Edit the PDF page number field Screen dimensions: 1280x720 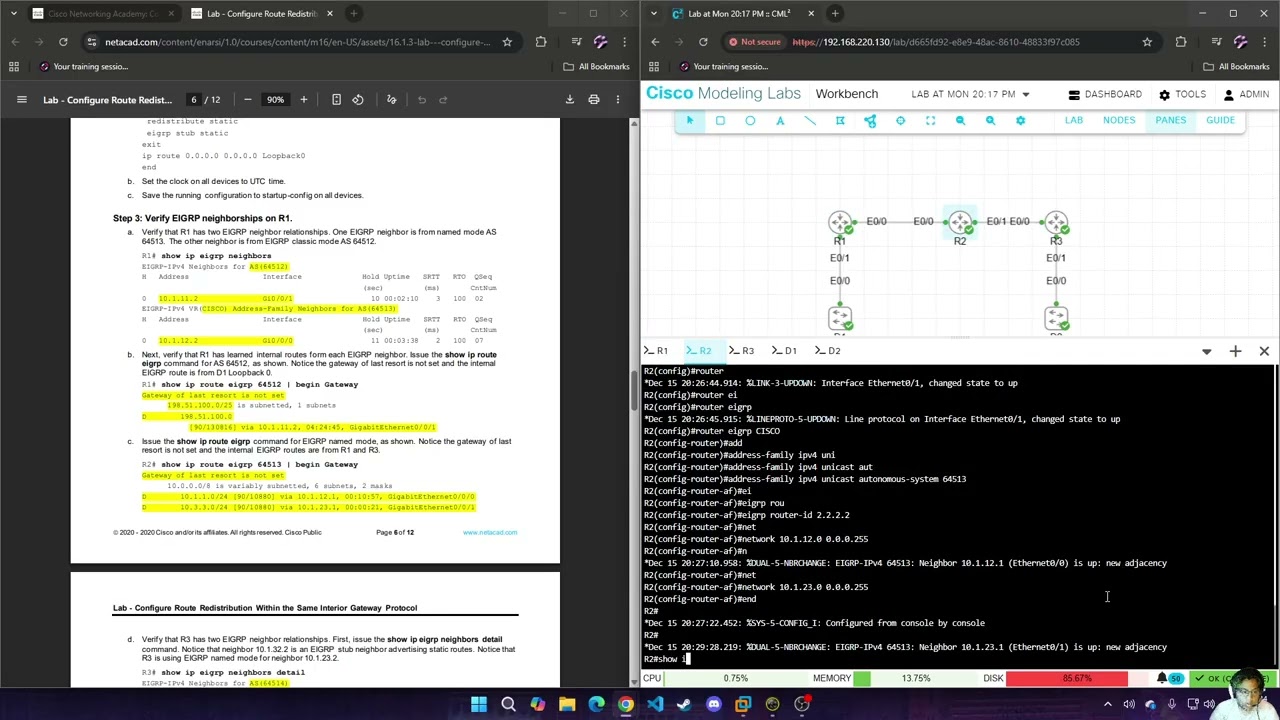[194, 99]
